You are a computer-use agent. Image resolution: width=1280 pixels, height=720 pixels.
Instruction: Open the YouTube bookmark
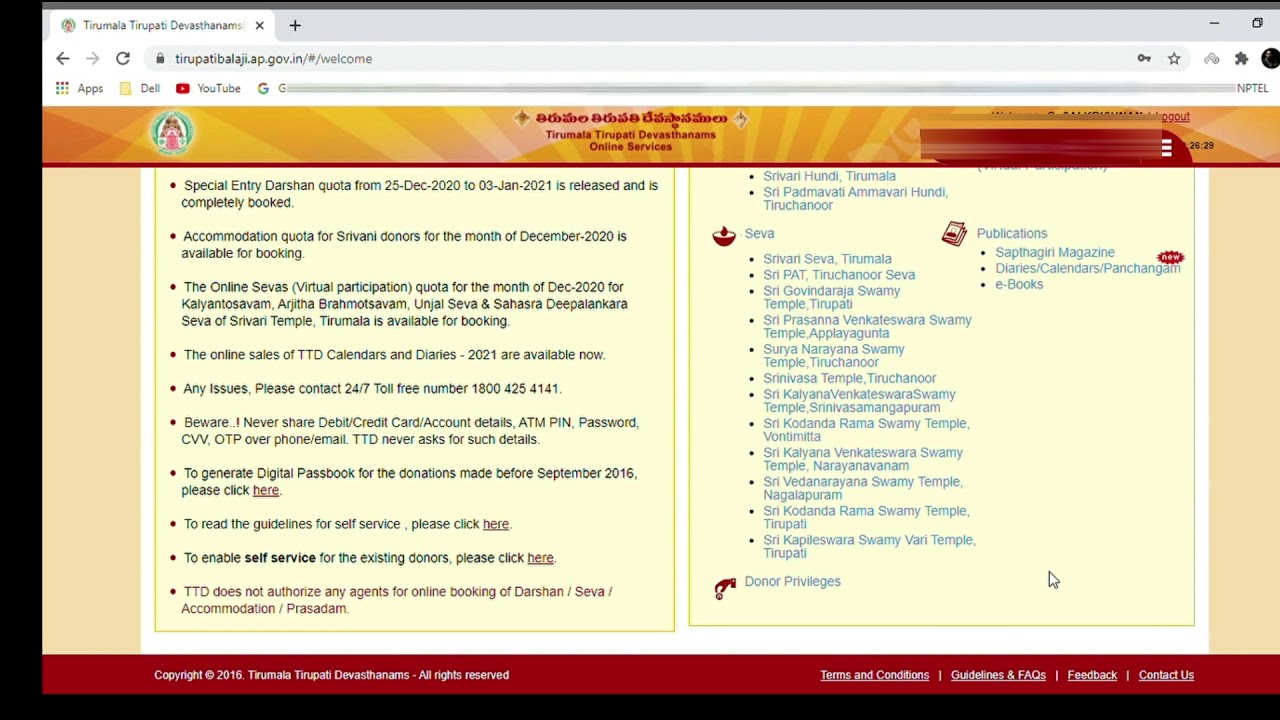click(x=208, y=88)
